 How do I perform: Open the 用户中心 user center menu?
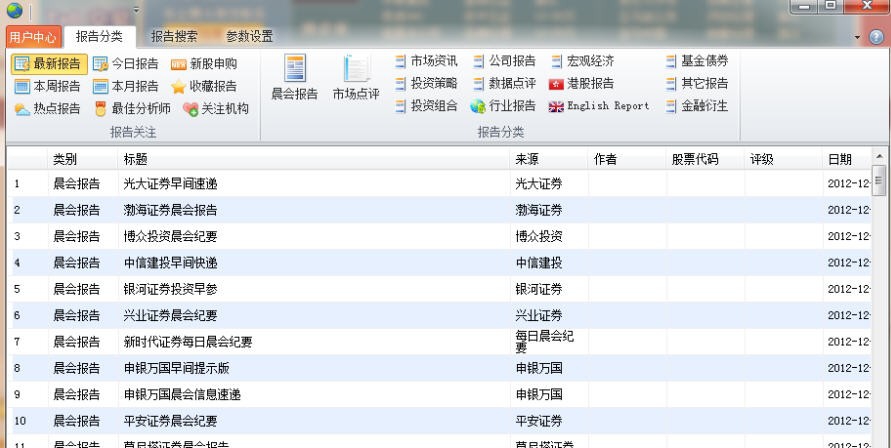tap(33, 37)
